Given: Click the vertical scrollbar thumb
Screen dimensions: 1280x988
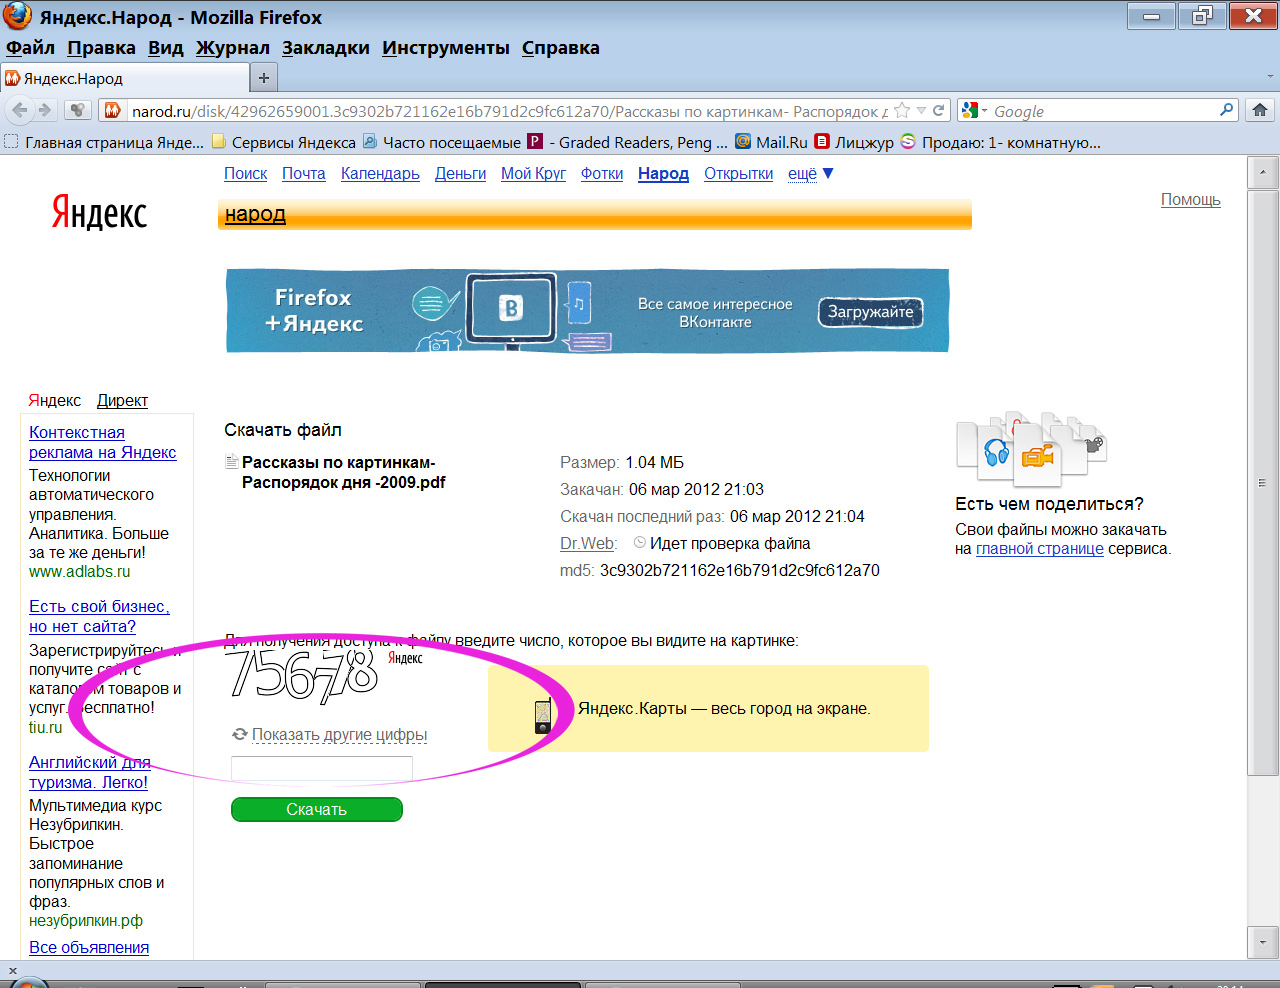Looking at the screenshot, I should tap(1262, 483).
